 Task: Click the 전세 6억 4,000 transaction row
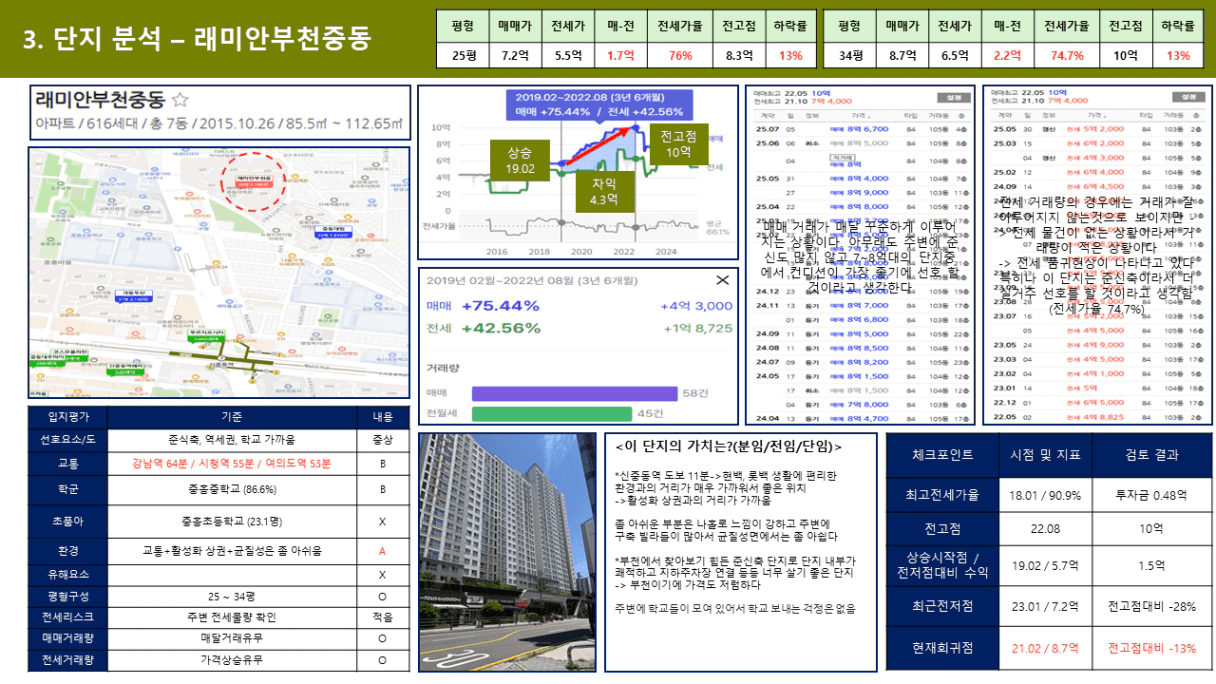[1098, 172]
